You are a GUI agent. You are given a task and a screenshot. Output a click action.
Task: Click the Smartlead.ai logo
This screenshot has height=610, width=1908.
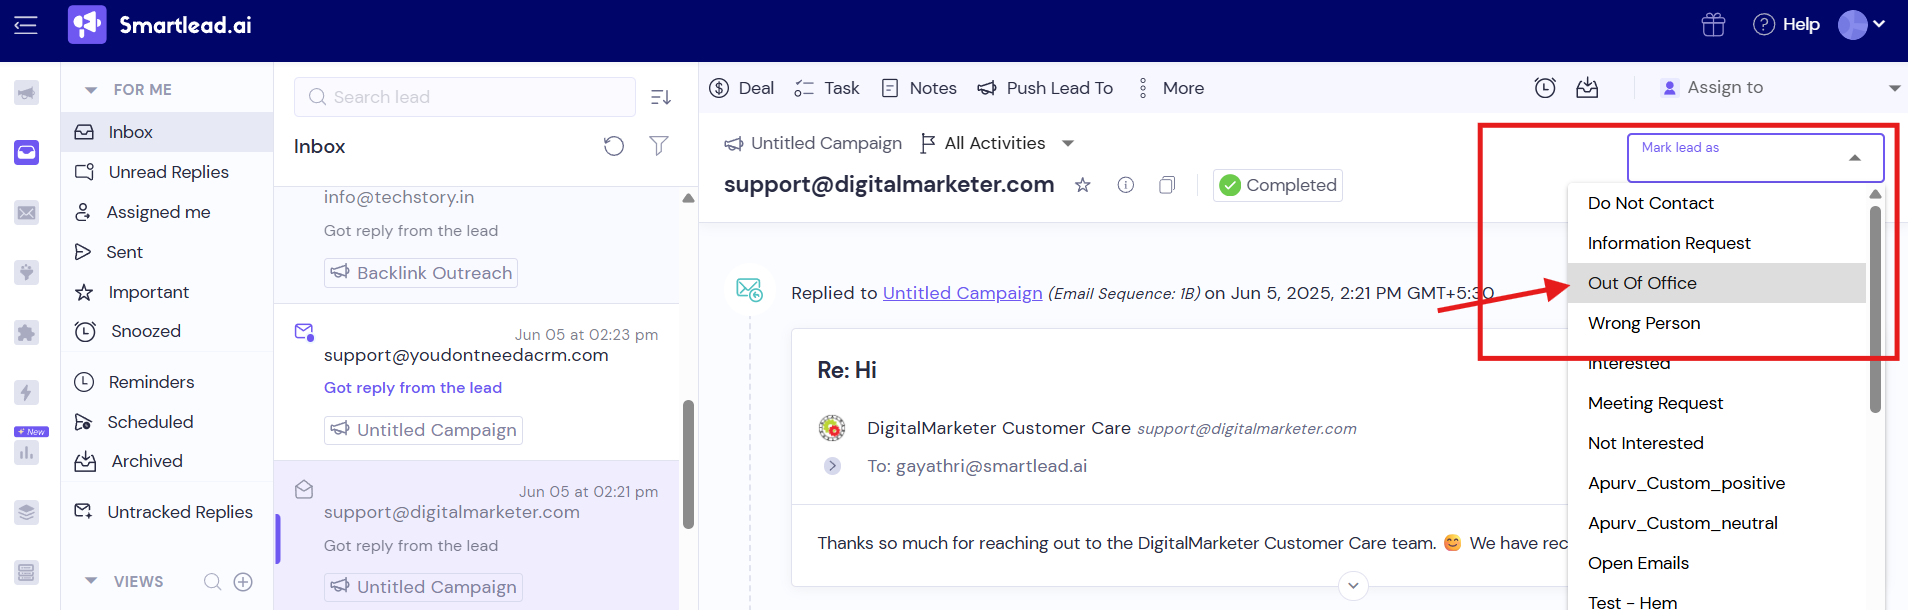tap(160, 25)
